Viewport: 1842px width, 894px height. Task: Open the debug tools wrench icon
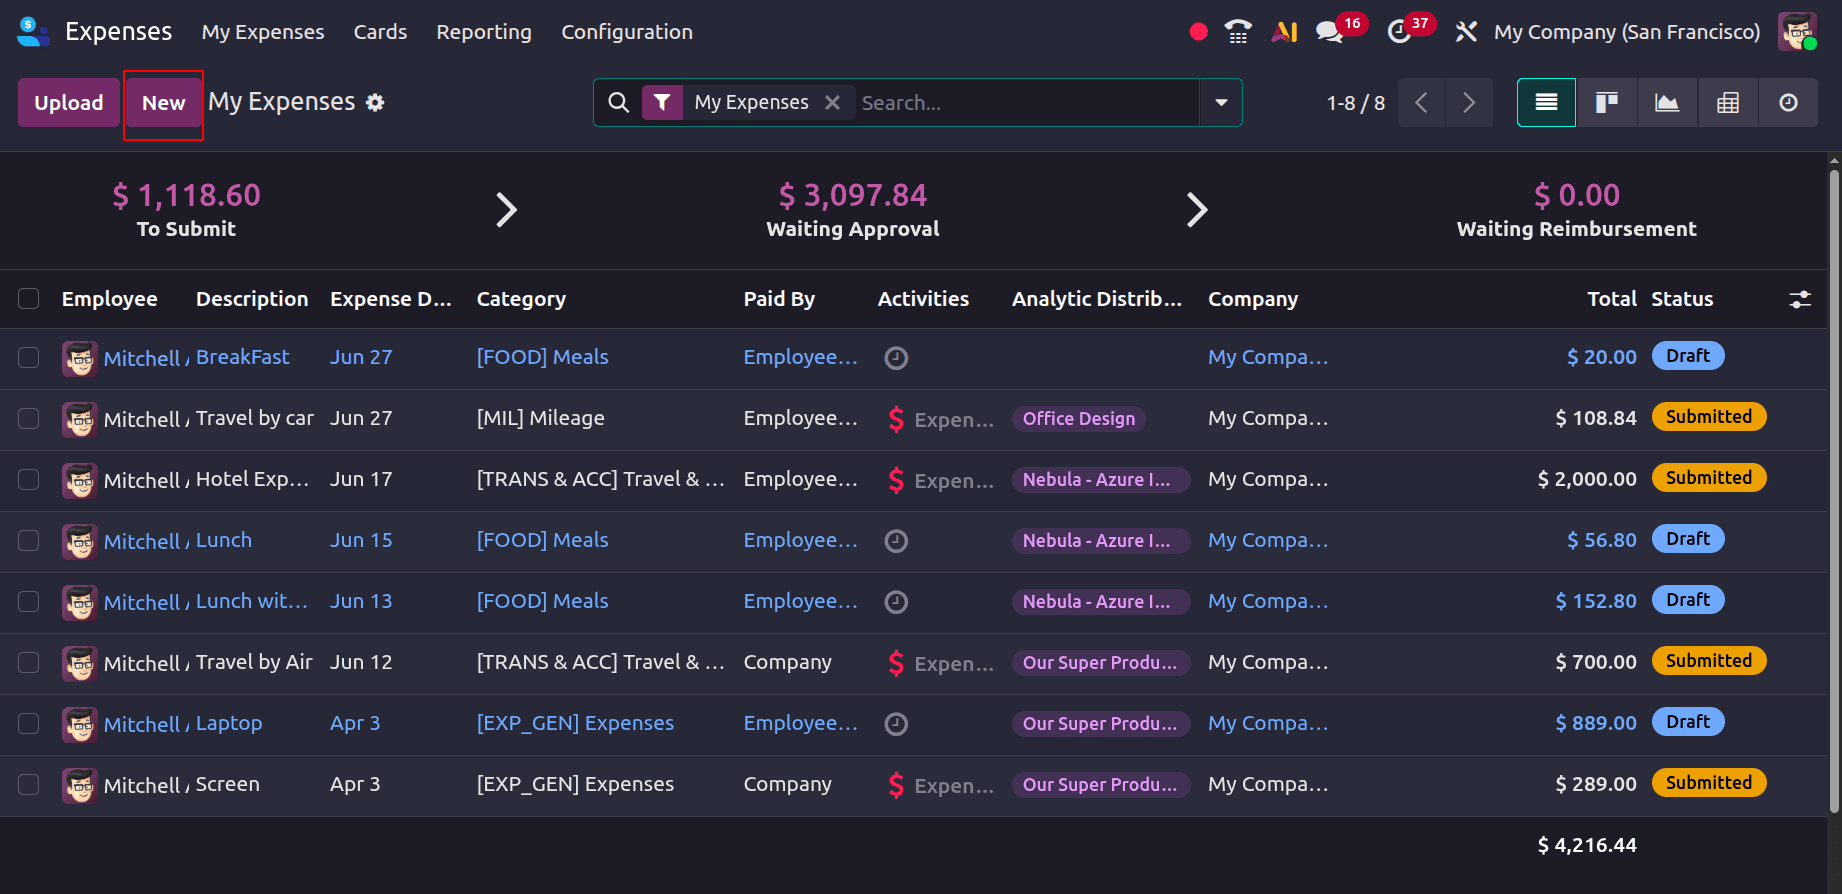tap(1466, 32)
